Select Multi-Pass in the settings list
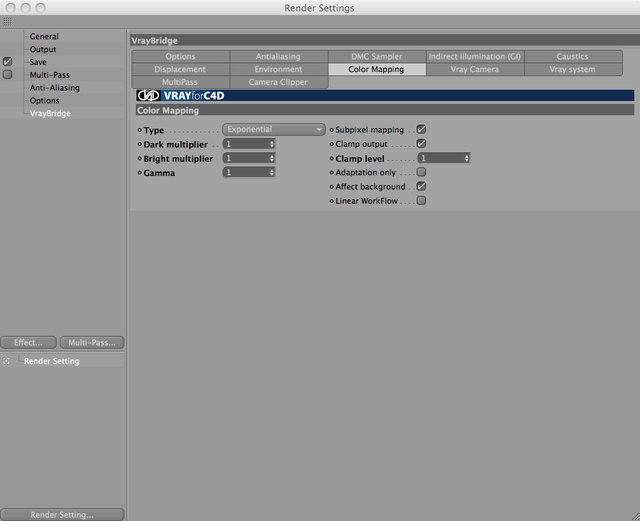The width and height of the screenshot is (640, 521). (50, 75)
